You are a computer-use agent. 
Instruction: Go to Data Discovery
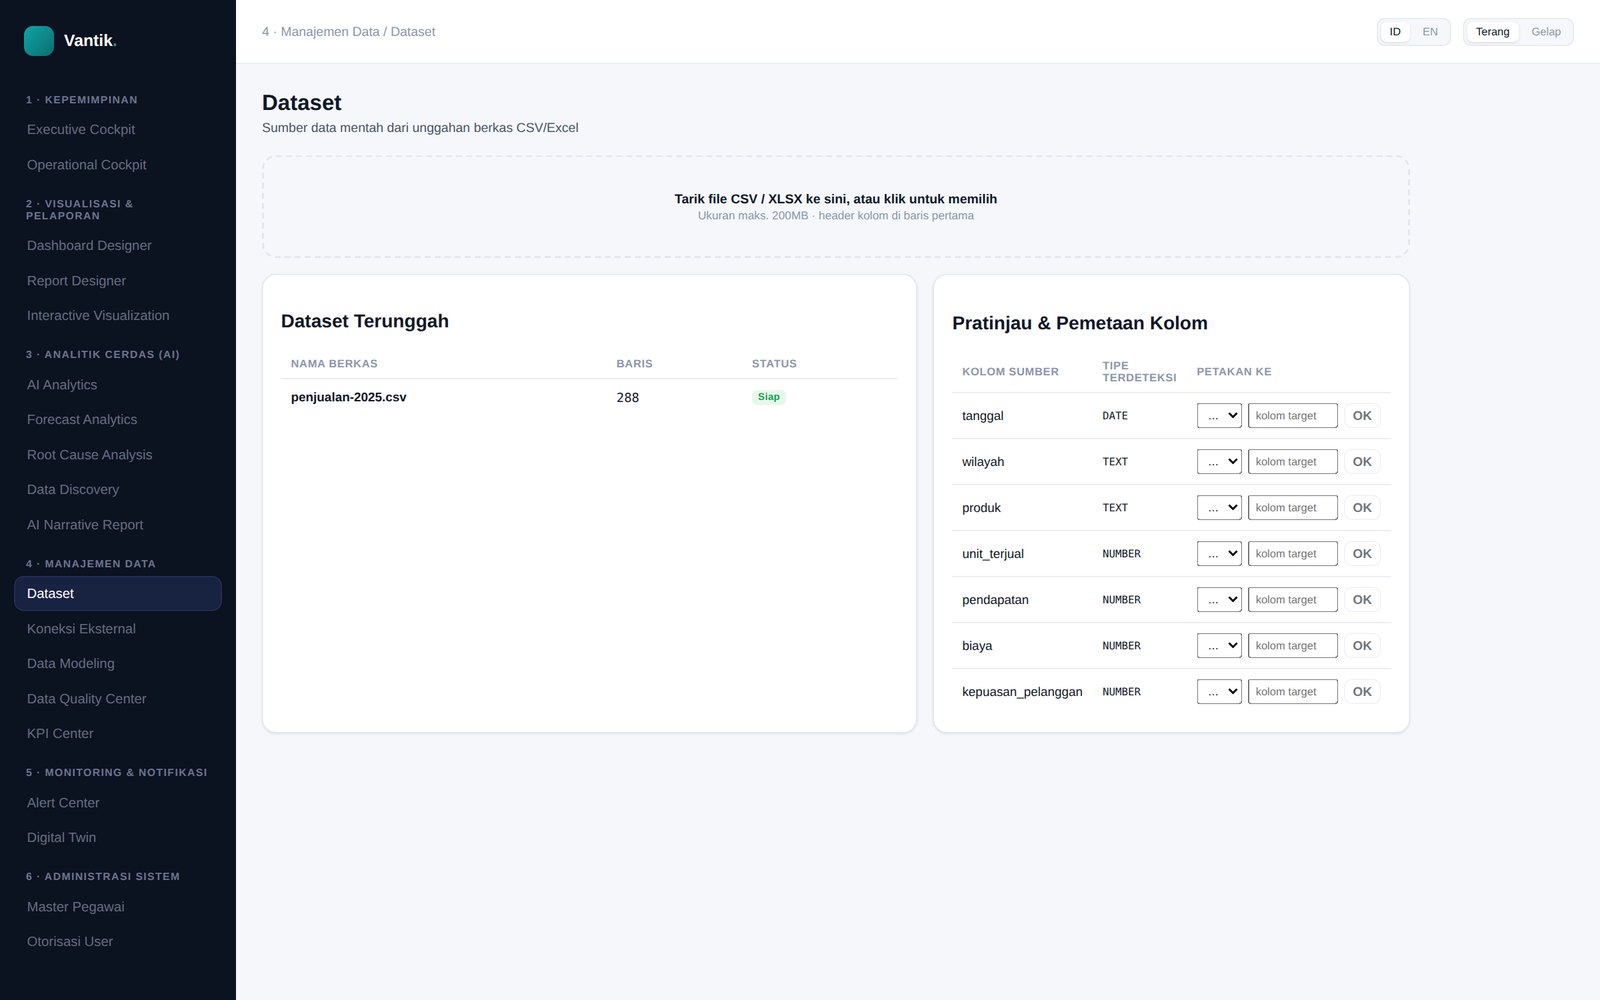[x=118, y=490]
